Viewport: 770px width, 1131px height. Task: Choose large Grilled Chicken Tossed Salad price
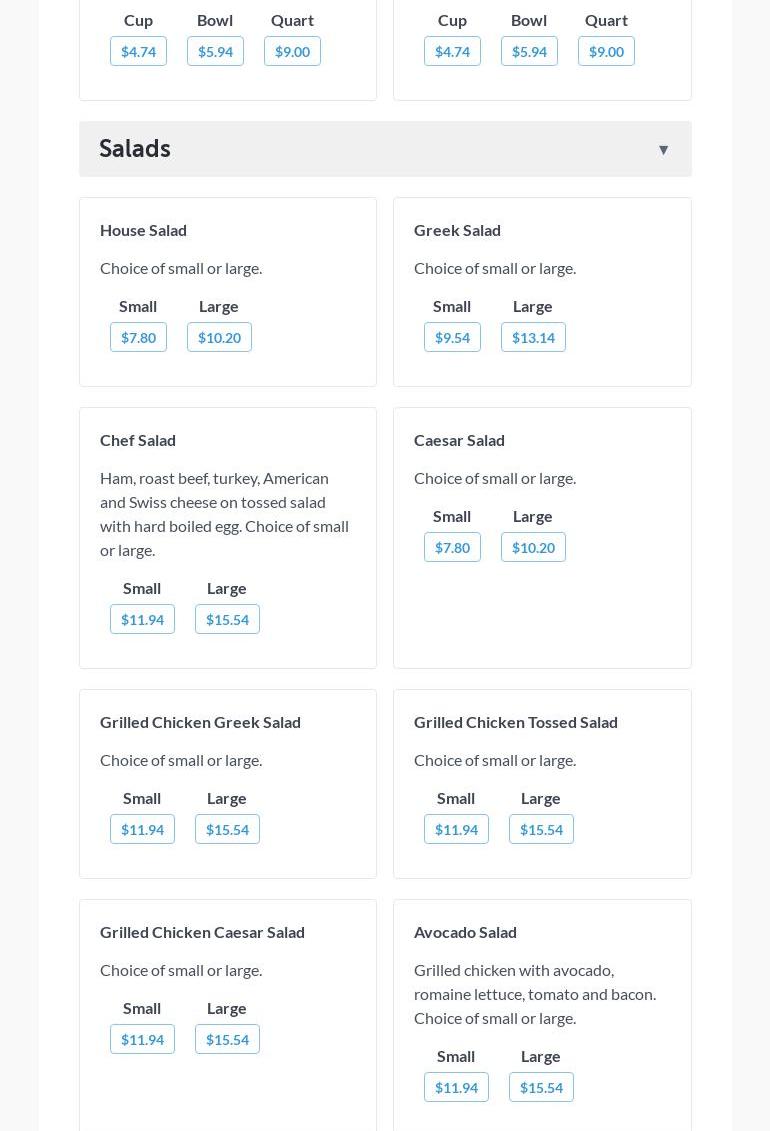541,830
